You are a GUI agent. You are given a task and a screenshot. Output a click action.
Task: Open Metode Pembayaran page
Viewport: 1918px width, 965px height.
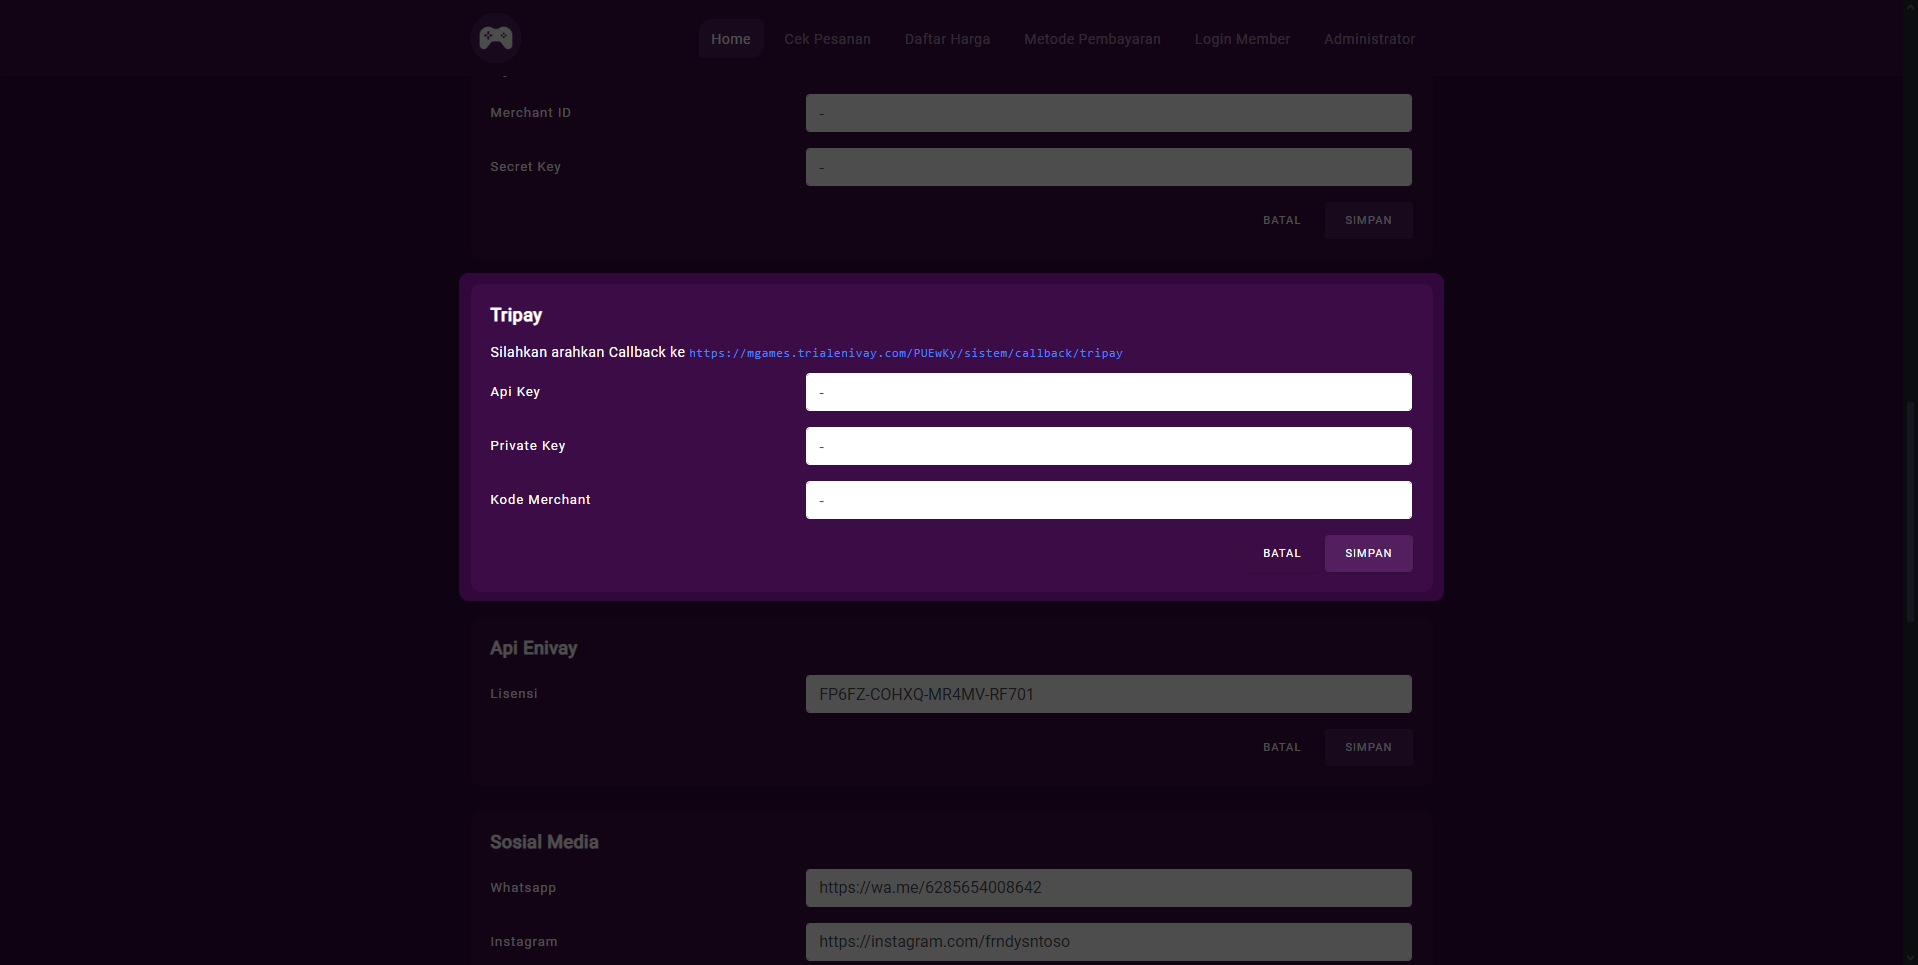click(1092, 39)
